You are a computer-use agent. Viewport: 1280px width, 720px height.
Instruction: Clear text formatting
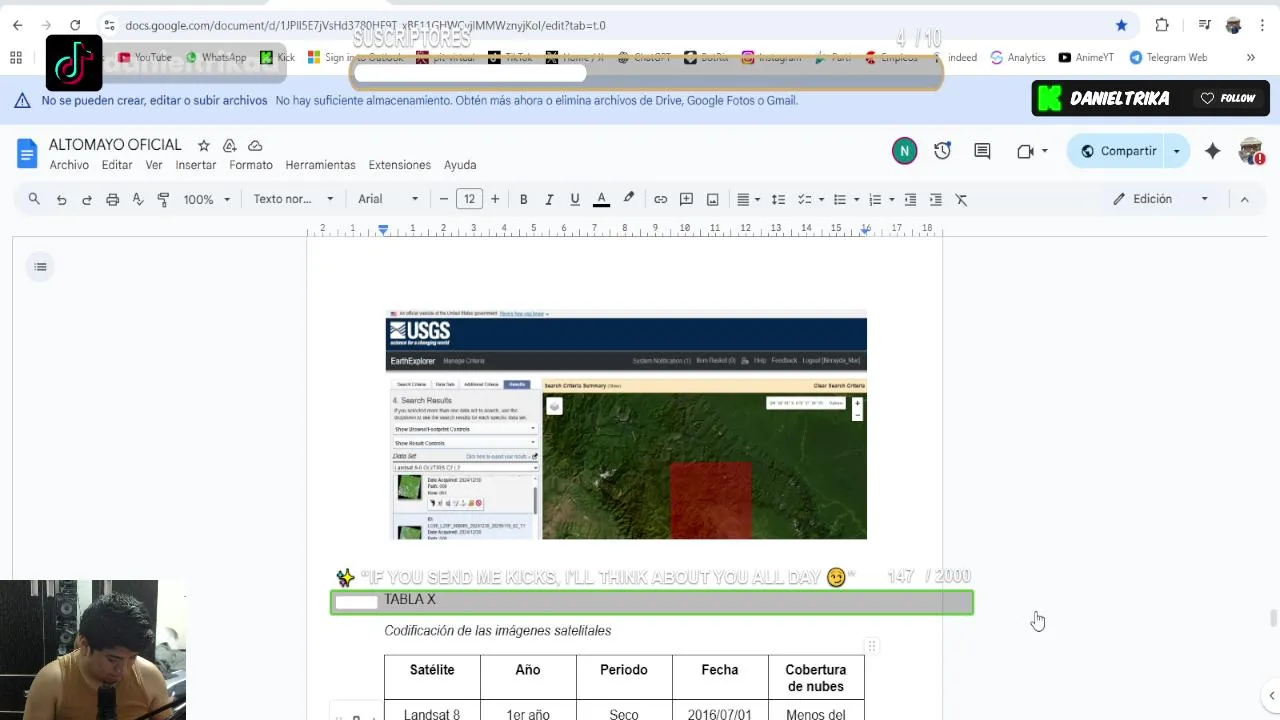pos(961,199)
